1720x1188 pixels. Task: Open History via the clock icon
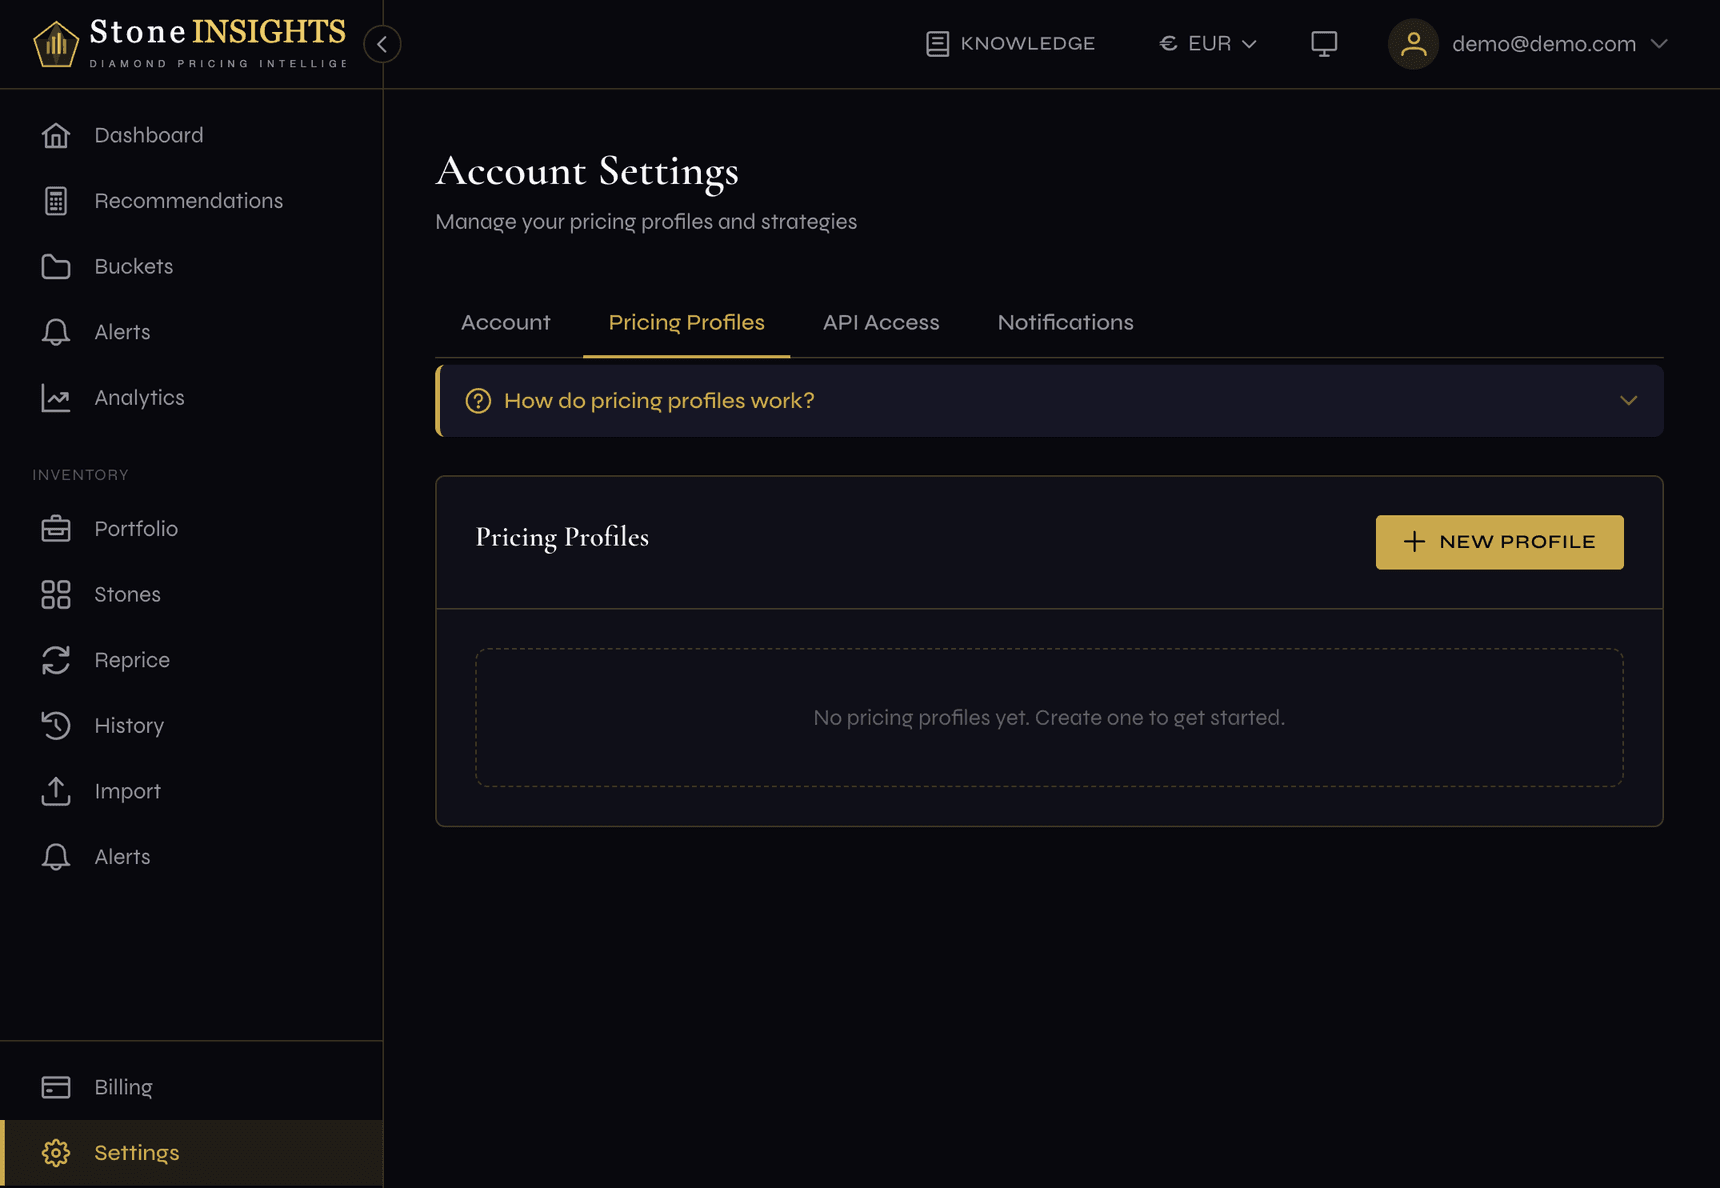(x=56, y=725)
